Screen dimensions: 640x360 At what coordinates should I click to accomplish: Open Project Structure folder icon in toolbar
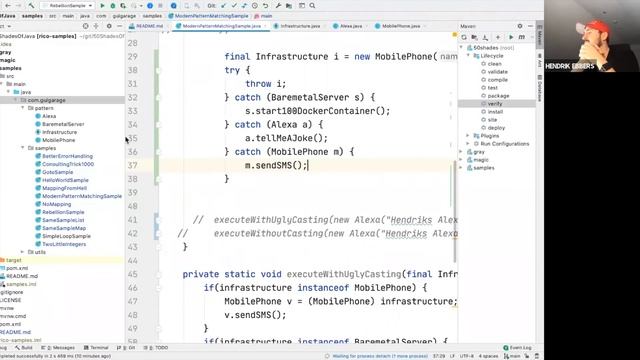[x=289, y=6]
